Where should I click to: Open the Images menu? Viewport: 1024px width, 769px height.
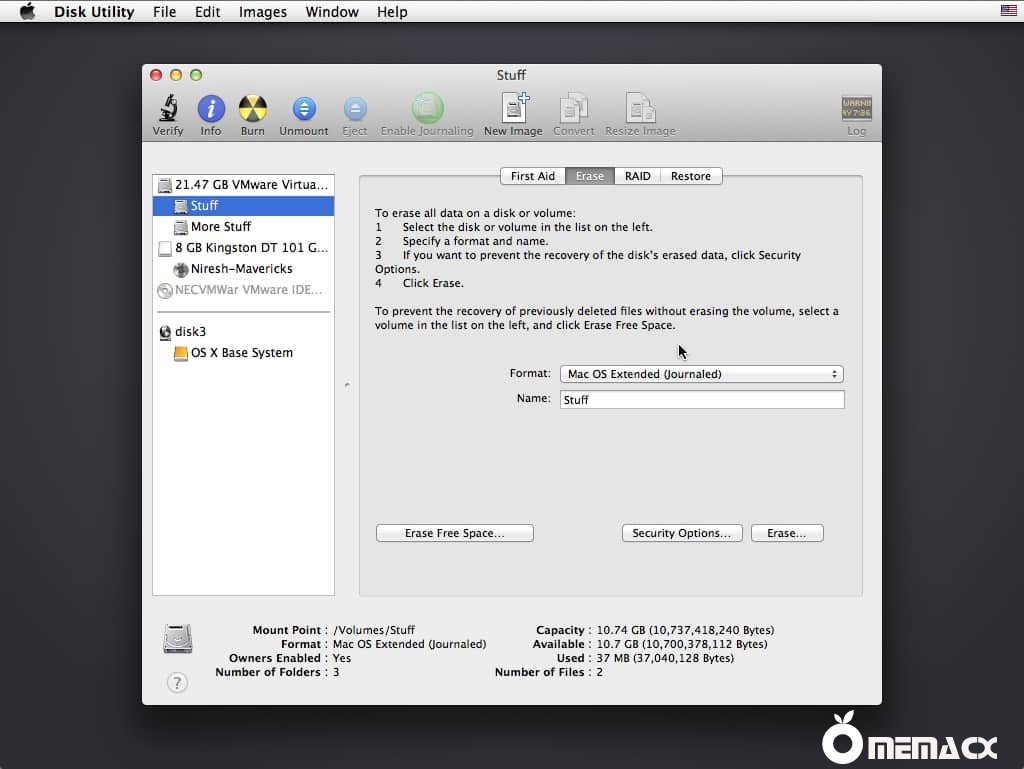pos(263,11)
